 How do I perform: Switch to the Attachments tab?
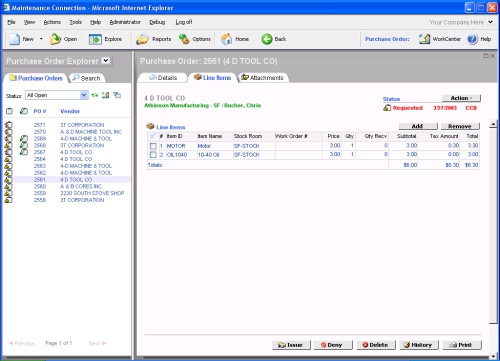click(263, 78)
